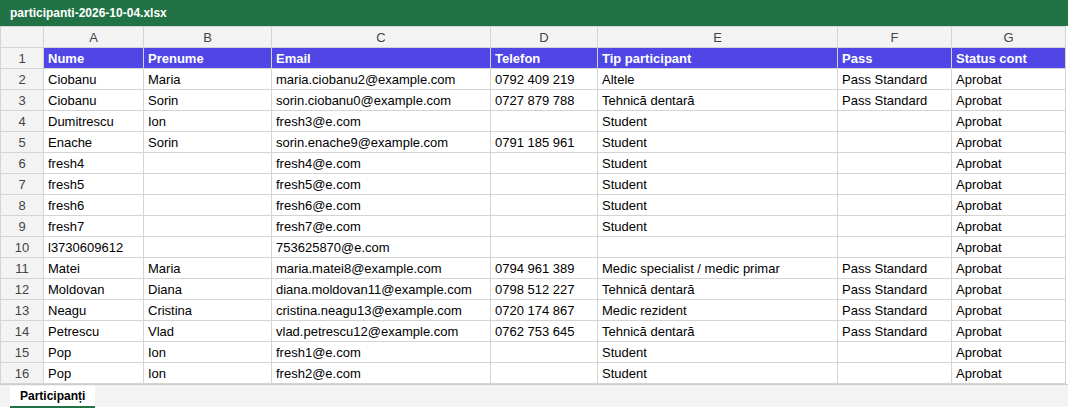Select cell sorin.enache9@example.com

pos(381,143)
